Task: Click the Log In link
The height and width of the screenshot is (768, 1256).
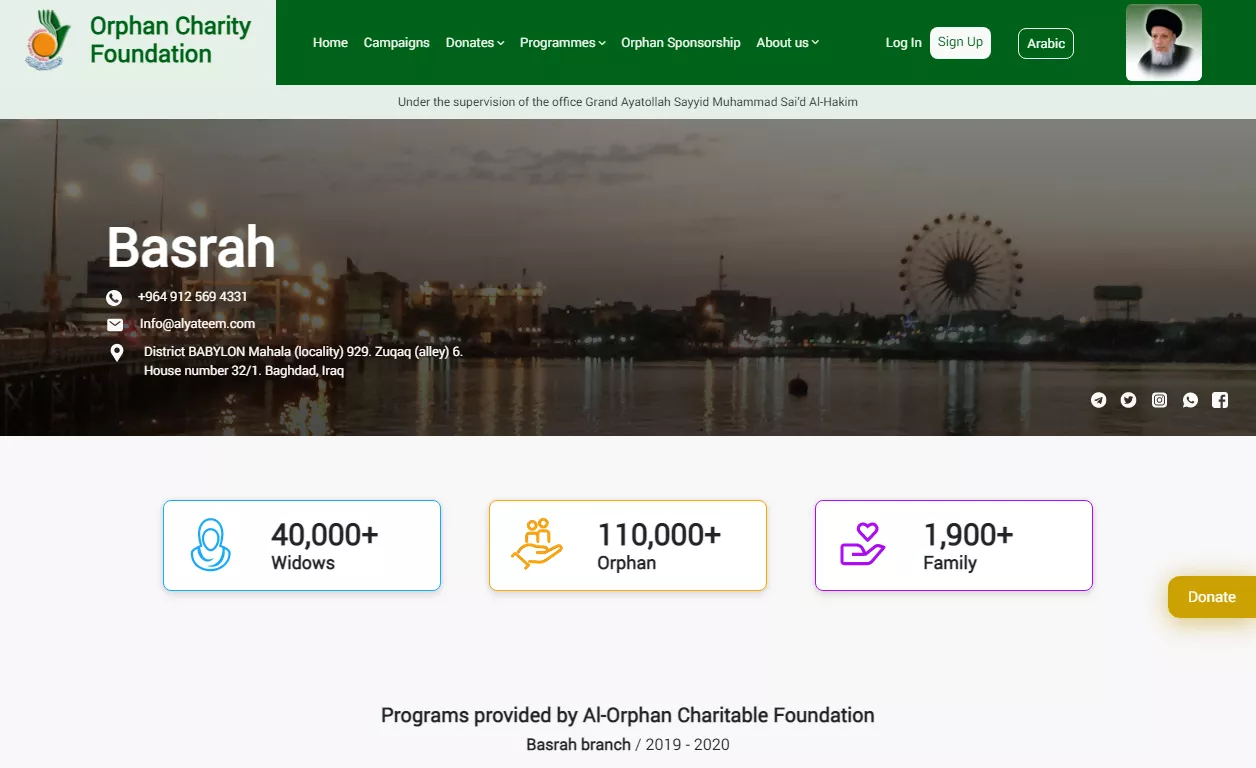Action: [x=904, y=43]
